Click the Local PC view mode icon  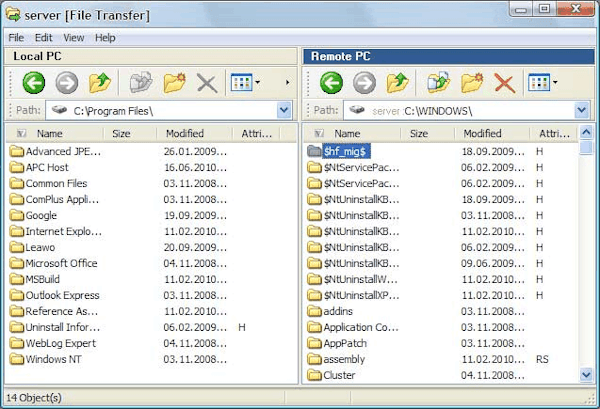242,82
